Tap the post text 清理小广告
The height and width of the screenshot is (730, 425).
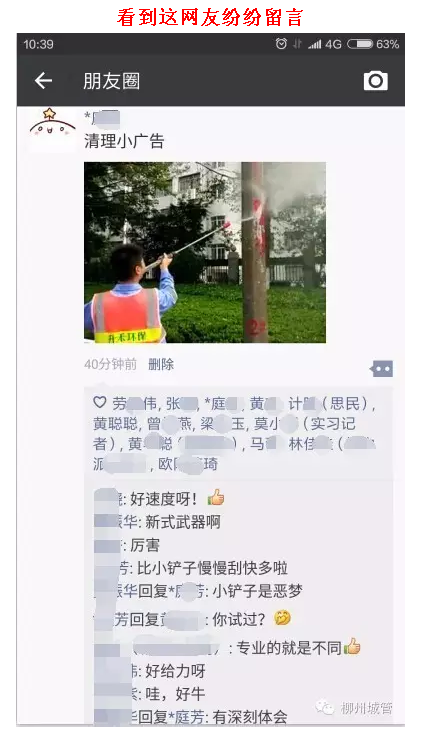click(124, 141)
